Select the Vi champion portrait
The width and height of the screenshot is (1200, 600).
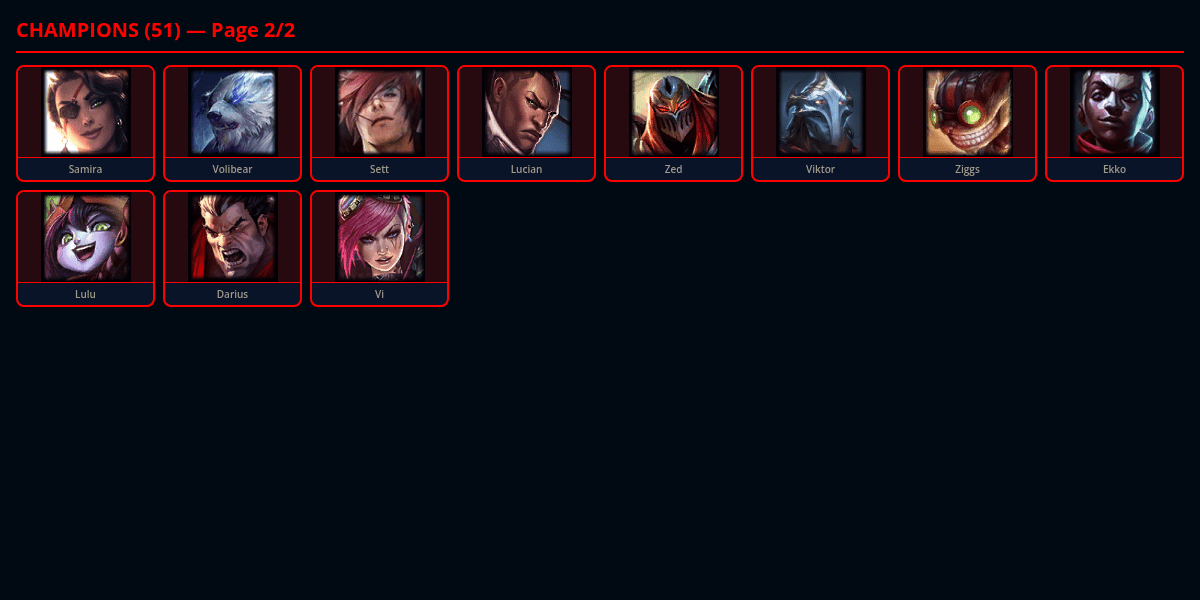point(379,237)
